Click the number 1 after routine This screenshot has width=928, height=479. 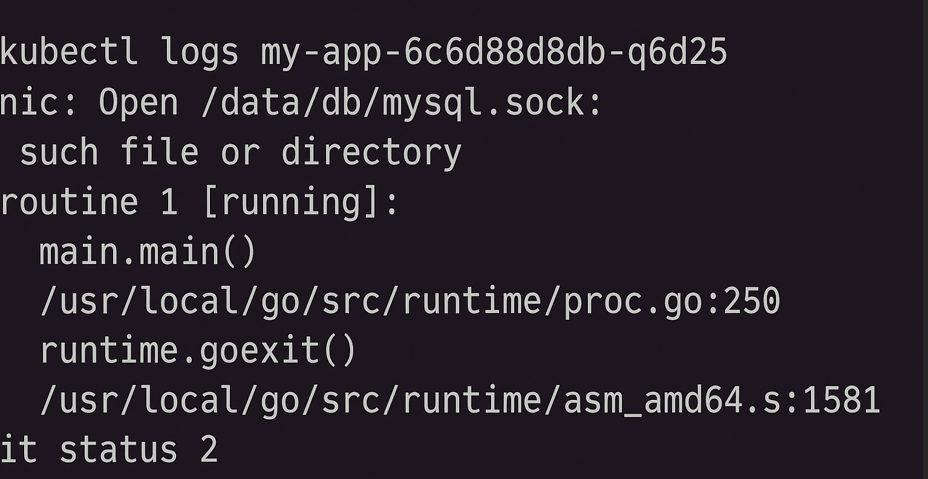coord(169,202)
